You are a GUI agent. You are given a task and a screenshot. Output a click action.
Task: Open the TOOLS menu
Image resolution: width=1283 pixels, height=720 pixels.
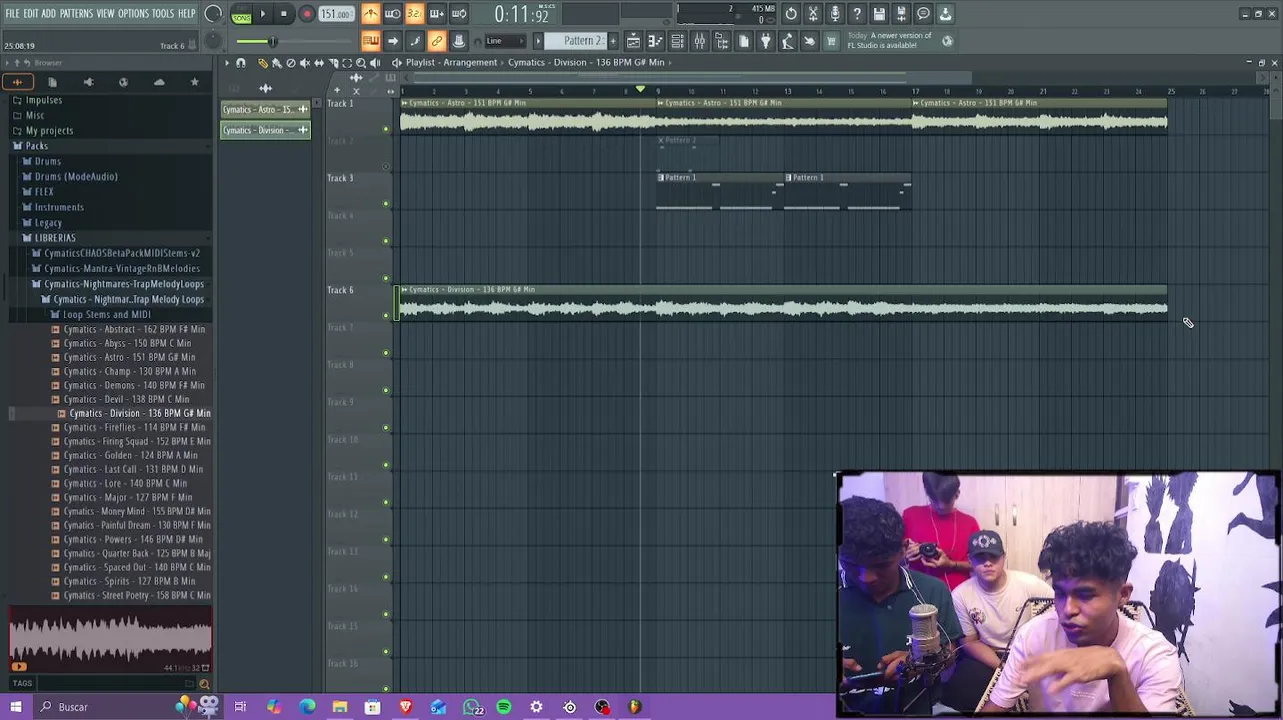tap(163, 14)
